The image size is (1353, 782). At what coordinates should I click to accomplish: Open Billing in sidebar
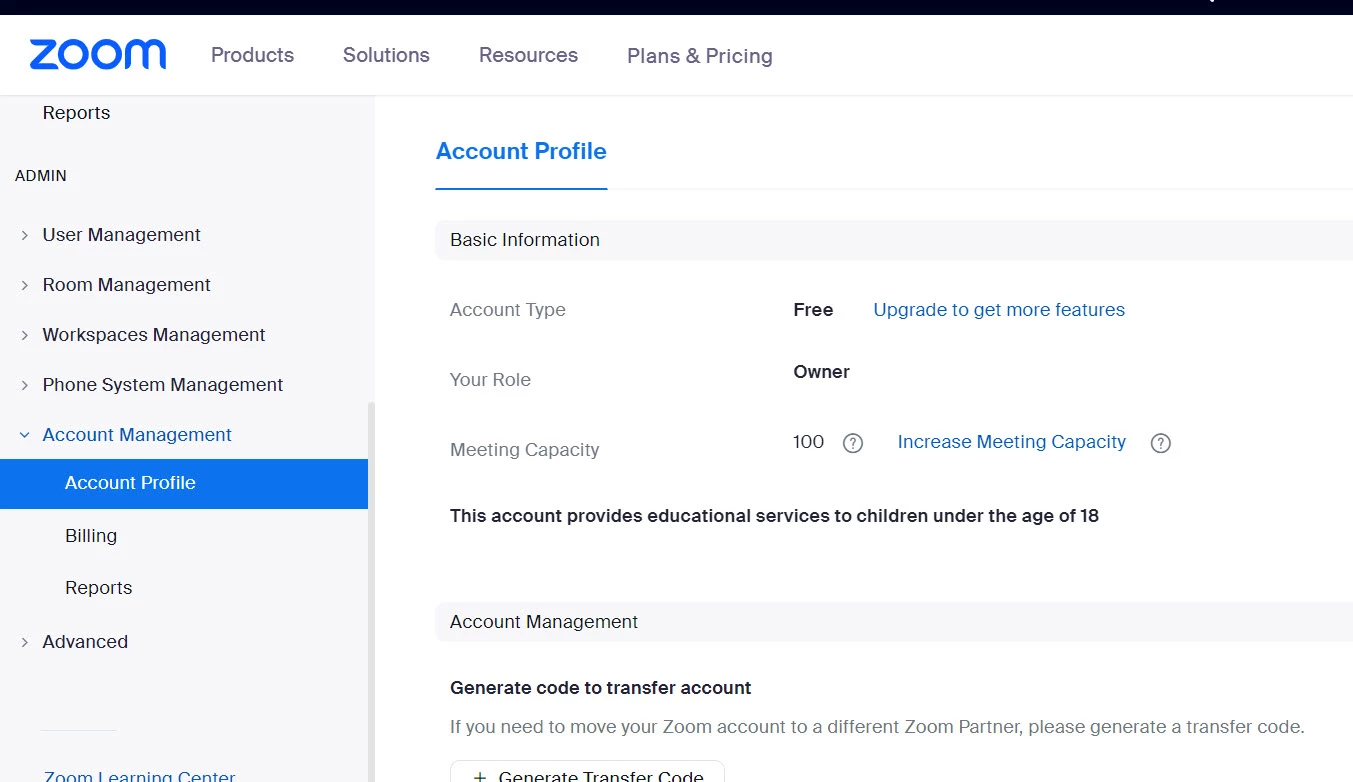click(x=91, y=536)
